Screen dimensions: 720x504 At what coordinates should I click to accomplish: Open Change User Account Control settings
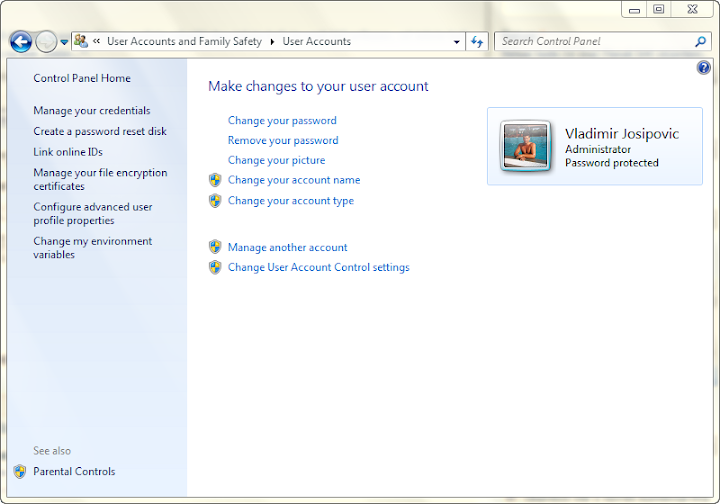319,267
